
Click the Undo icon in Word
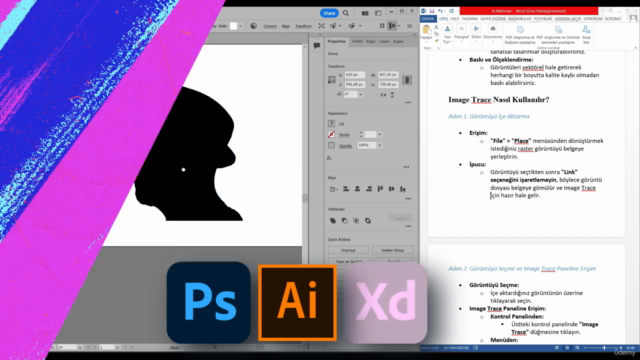click(x=440, y=11)
